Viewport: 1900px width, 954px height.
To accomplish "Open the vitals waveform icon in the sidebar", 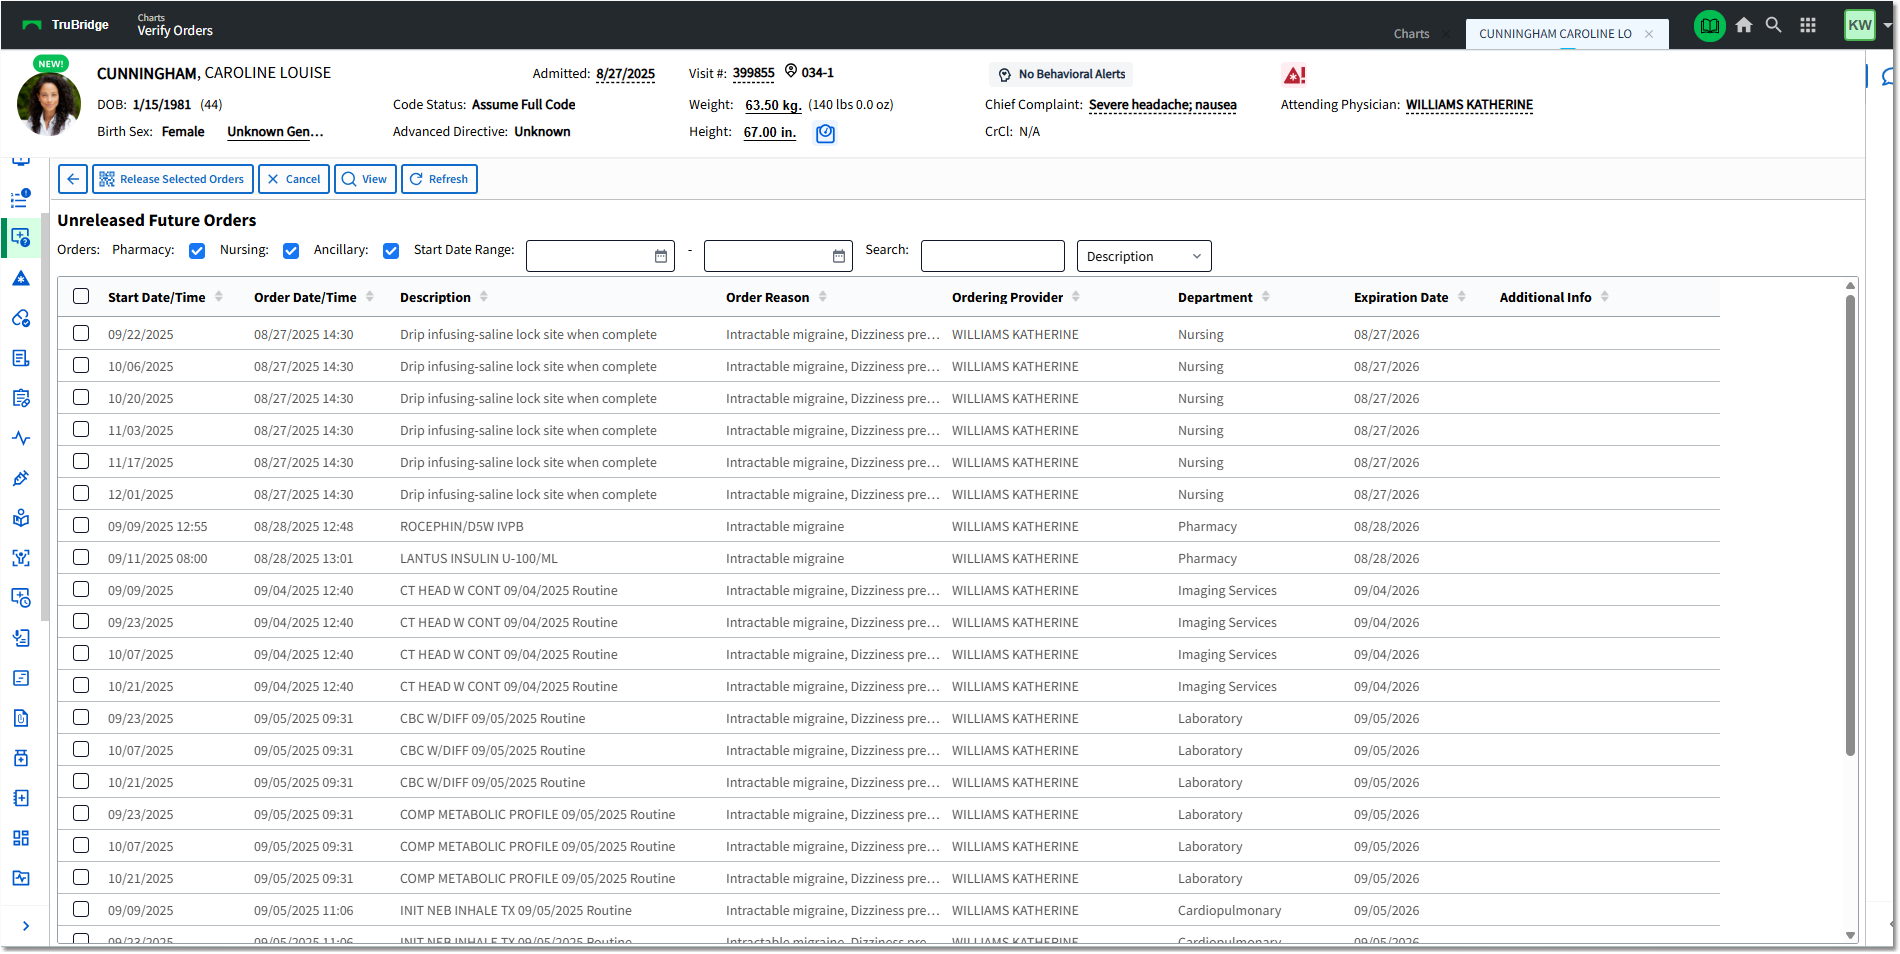I will click(x=21, y=438).
